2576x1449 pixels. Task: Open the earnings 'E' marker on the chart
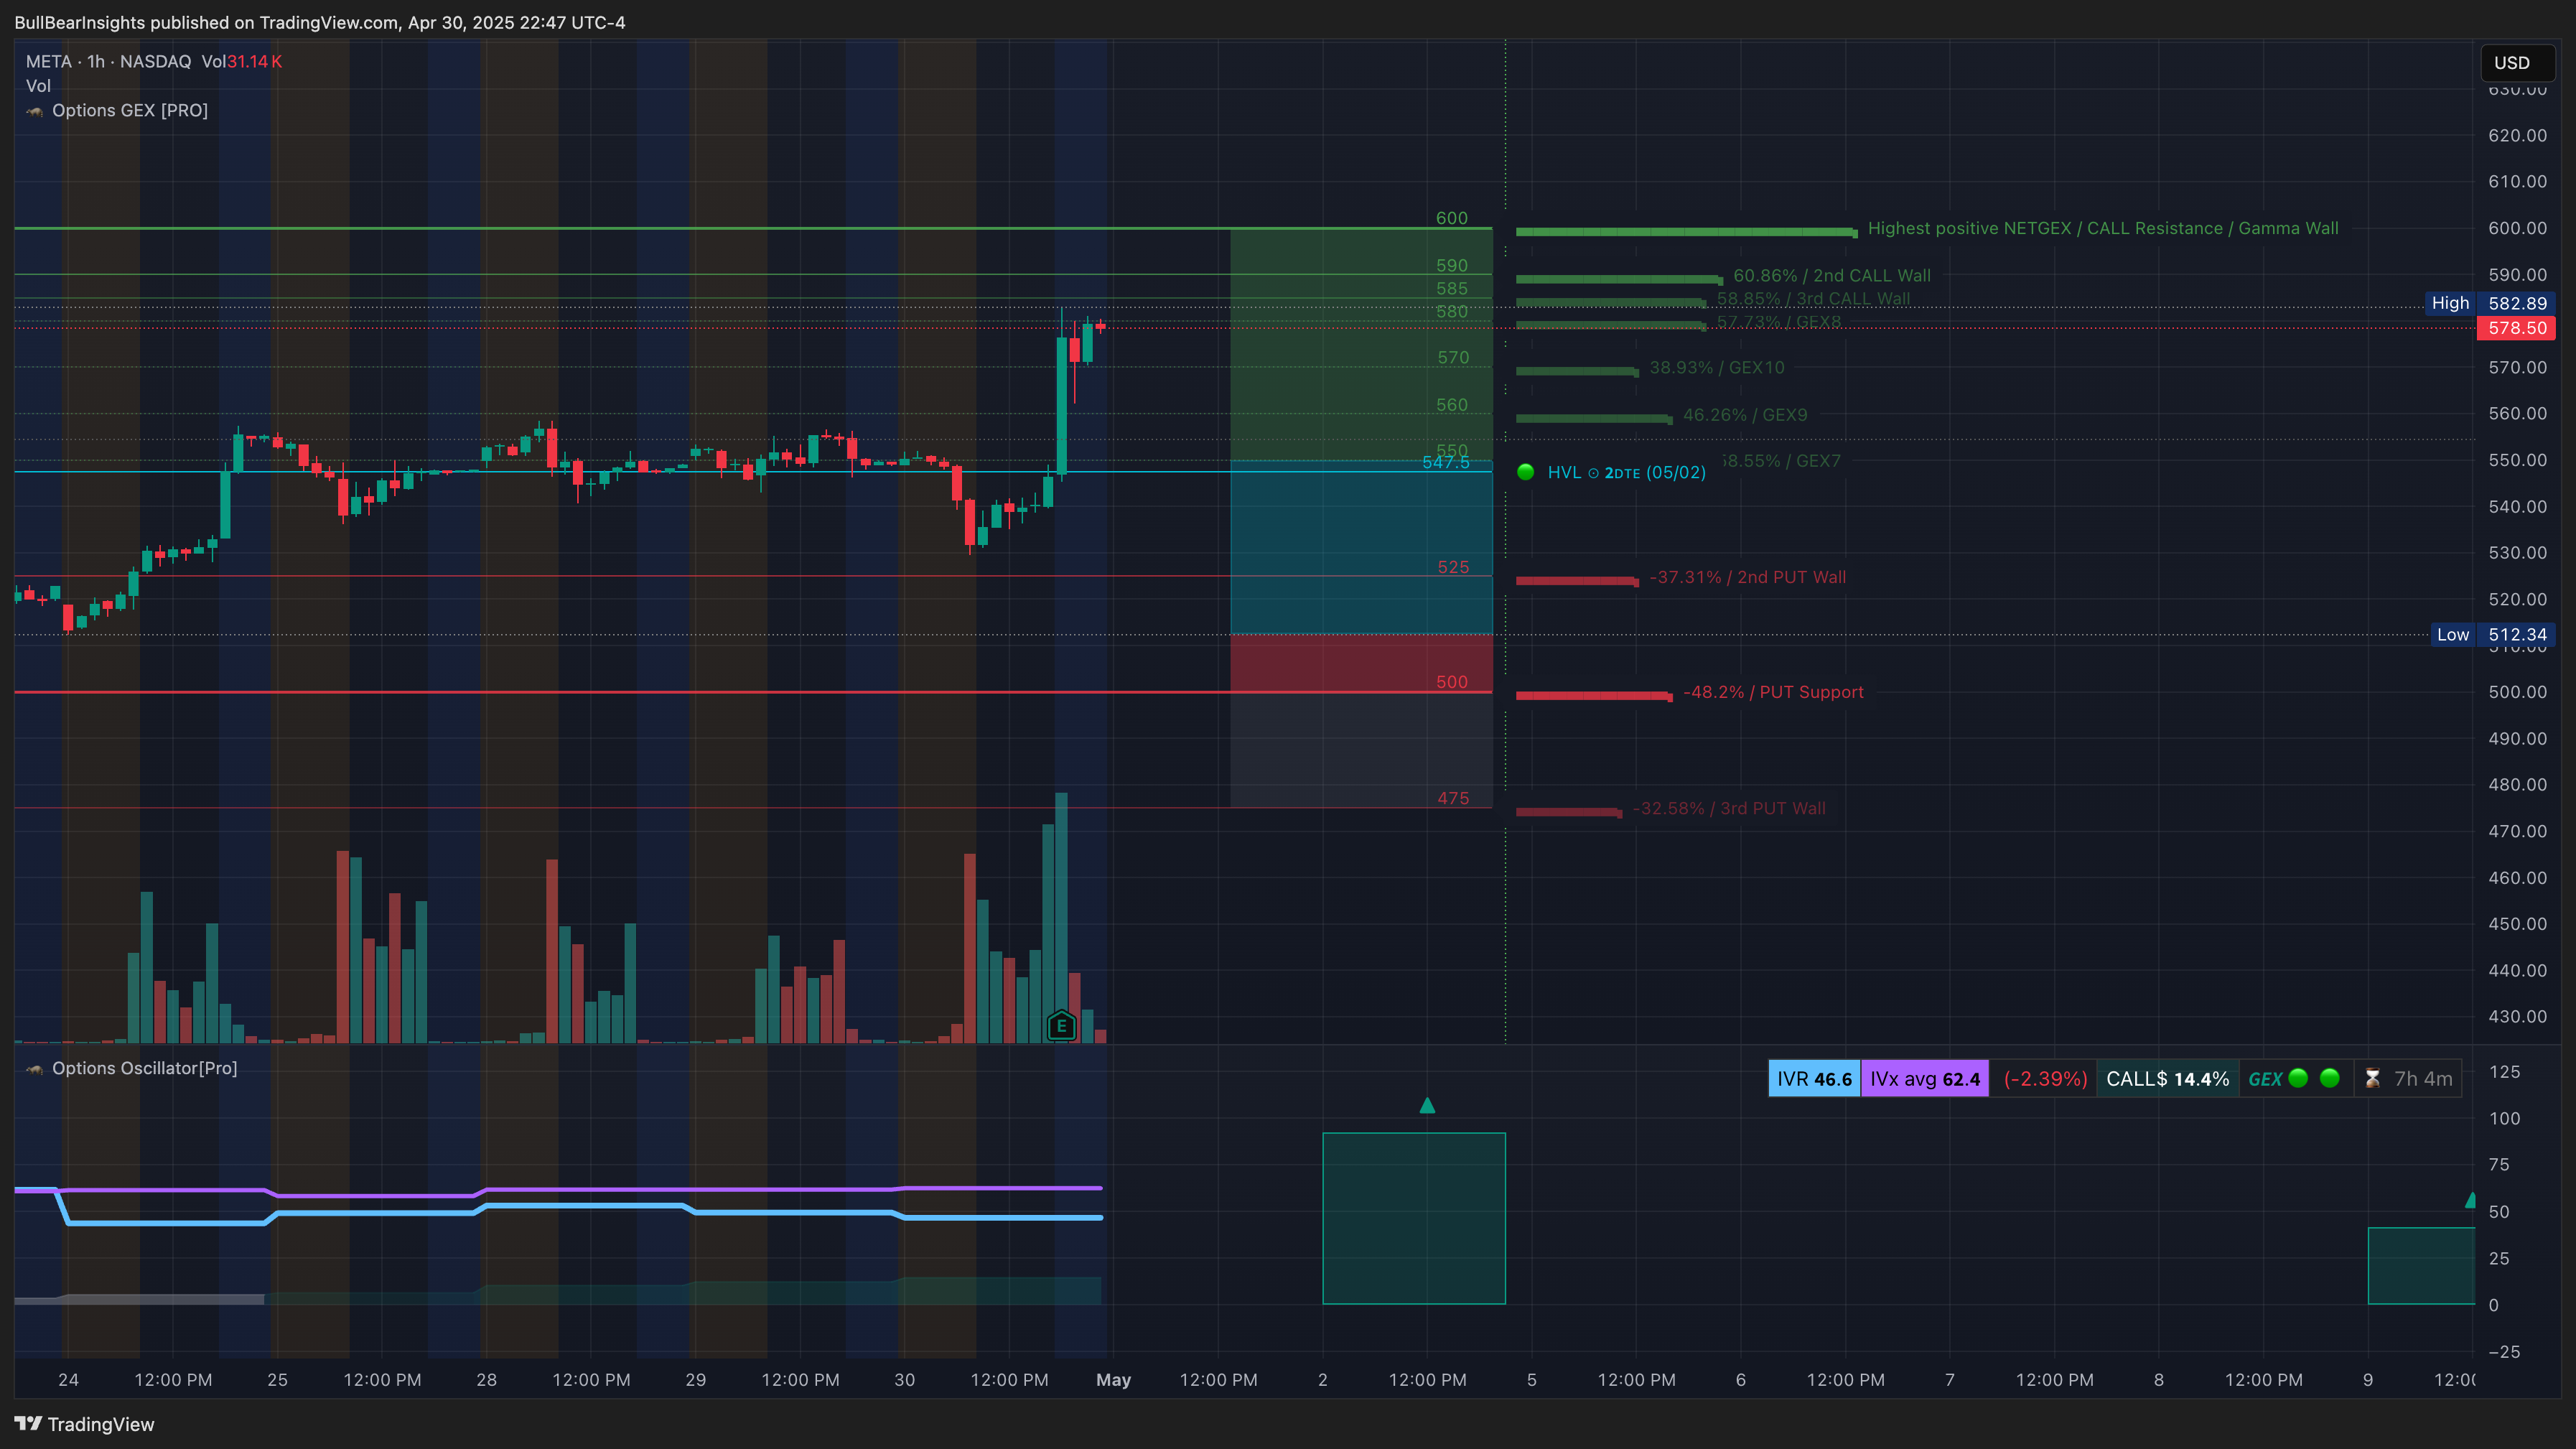tap(1061, 1025)
